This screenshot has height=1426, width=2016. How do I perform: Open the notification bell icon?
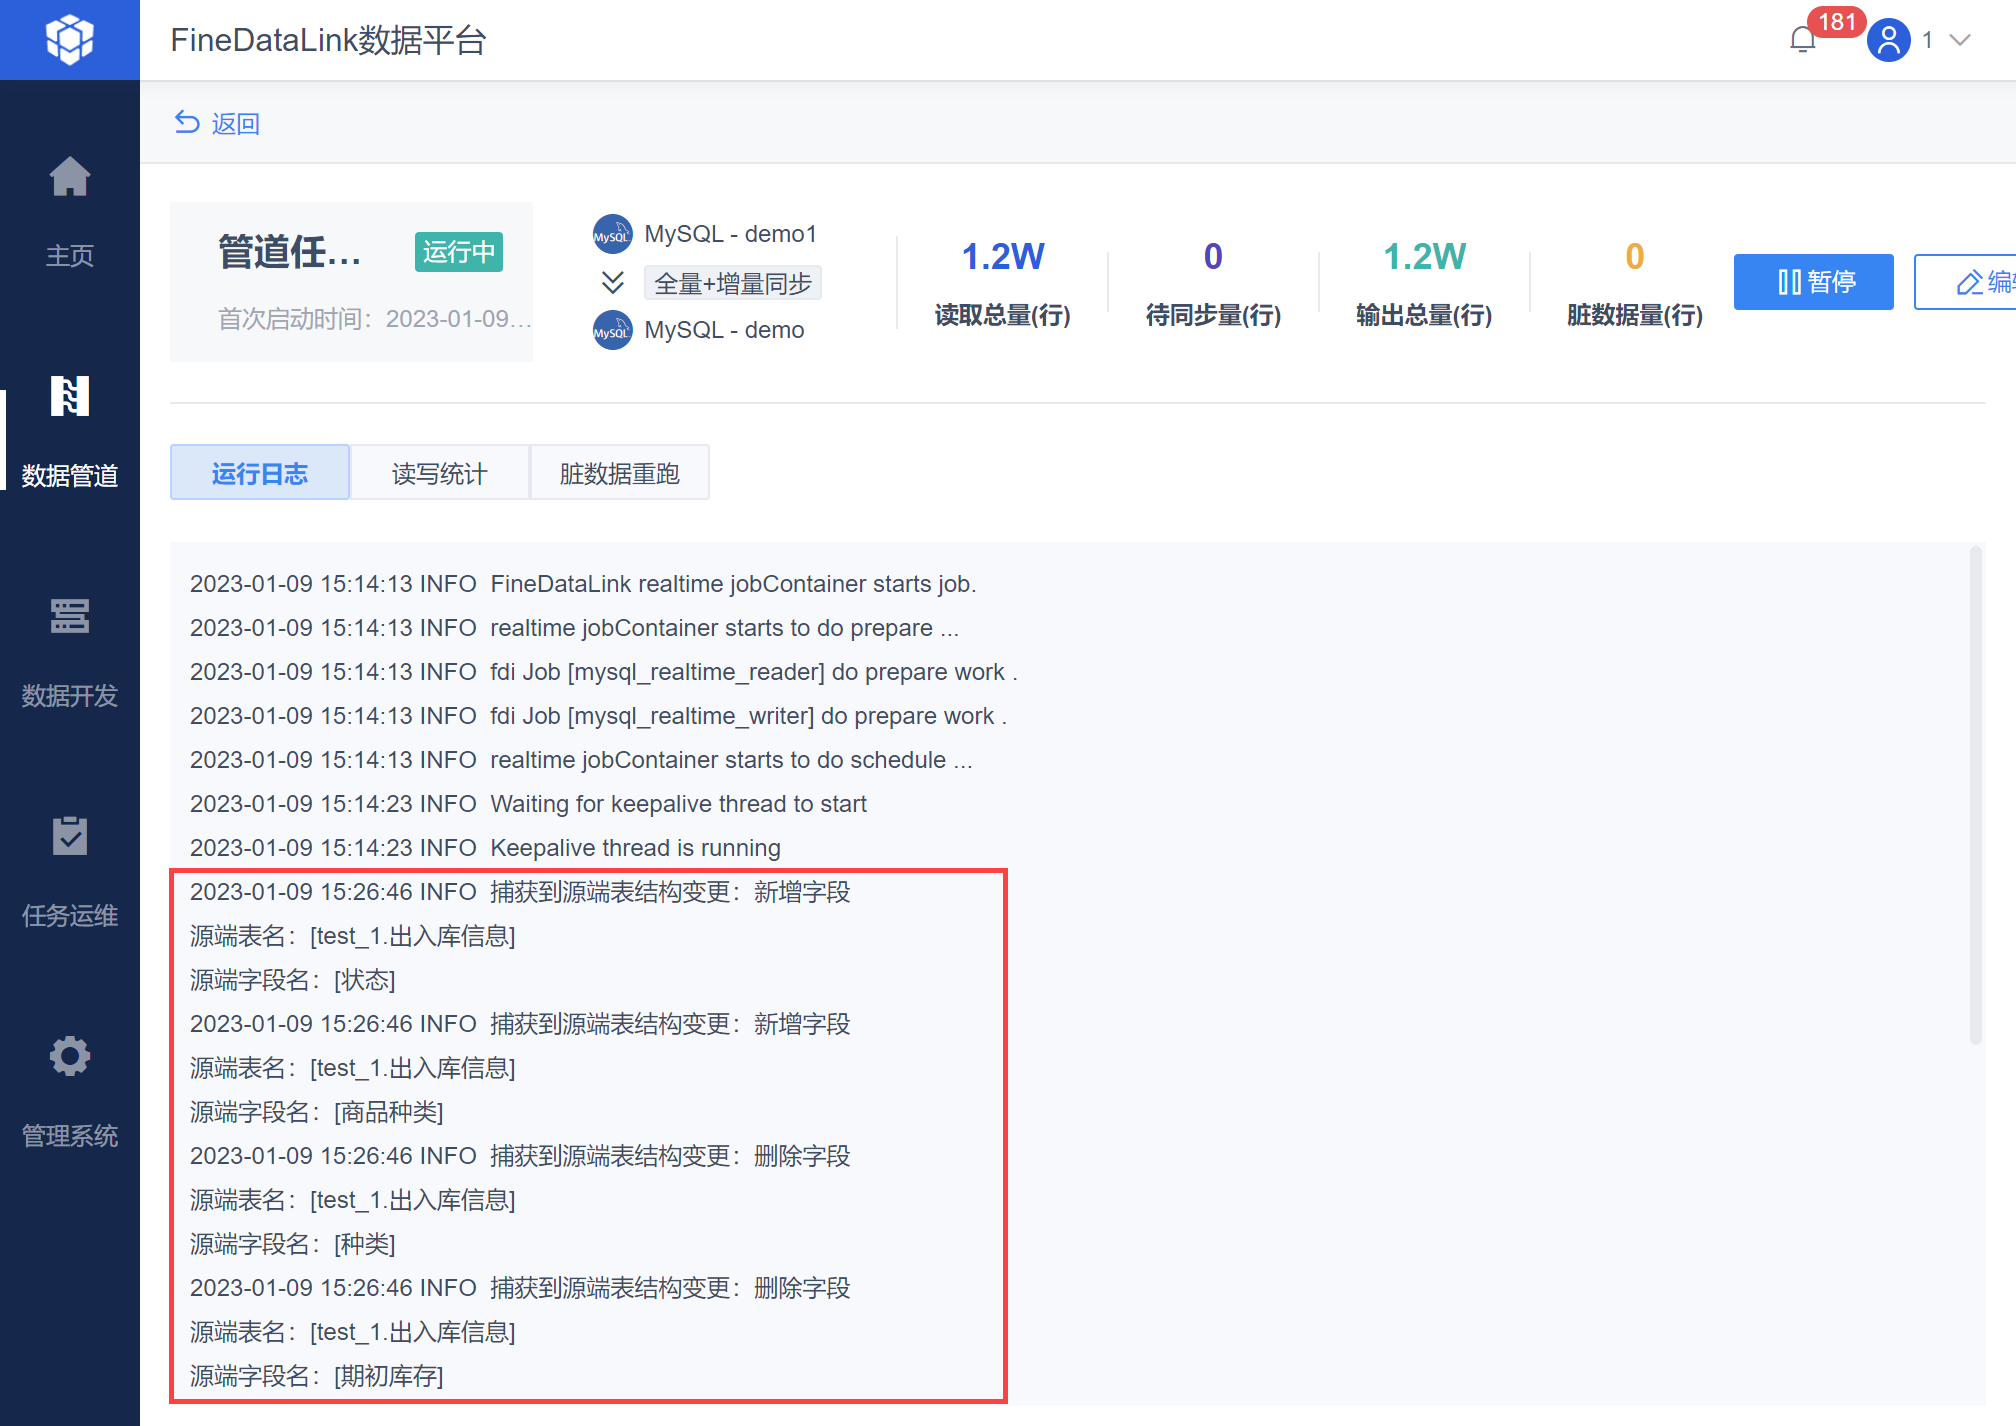point(1802,40)
